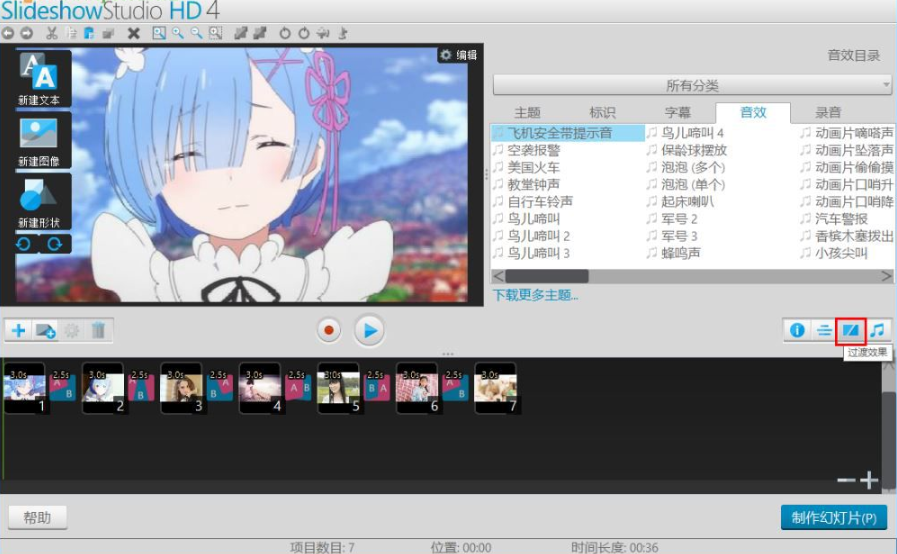Cut selection with scissors icon

pyautogui.click(x=52, y=33)
